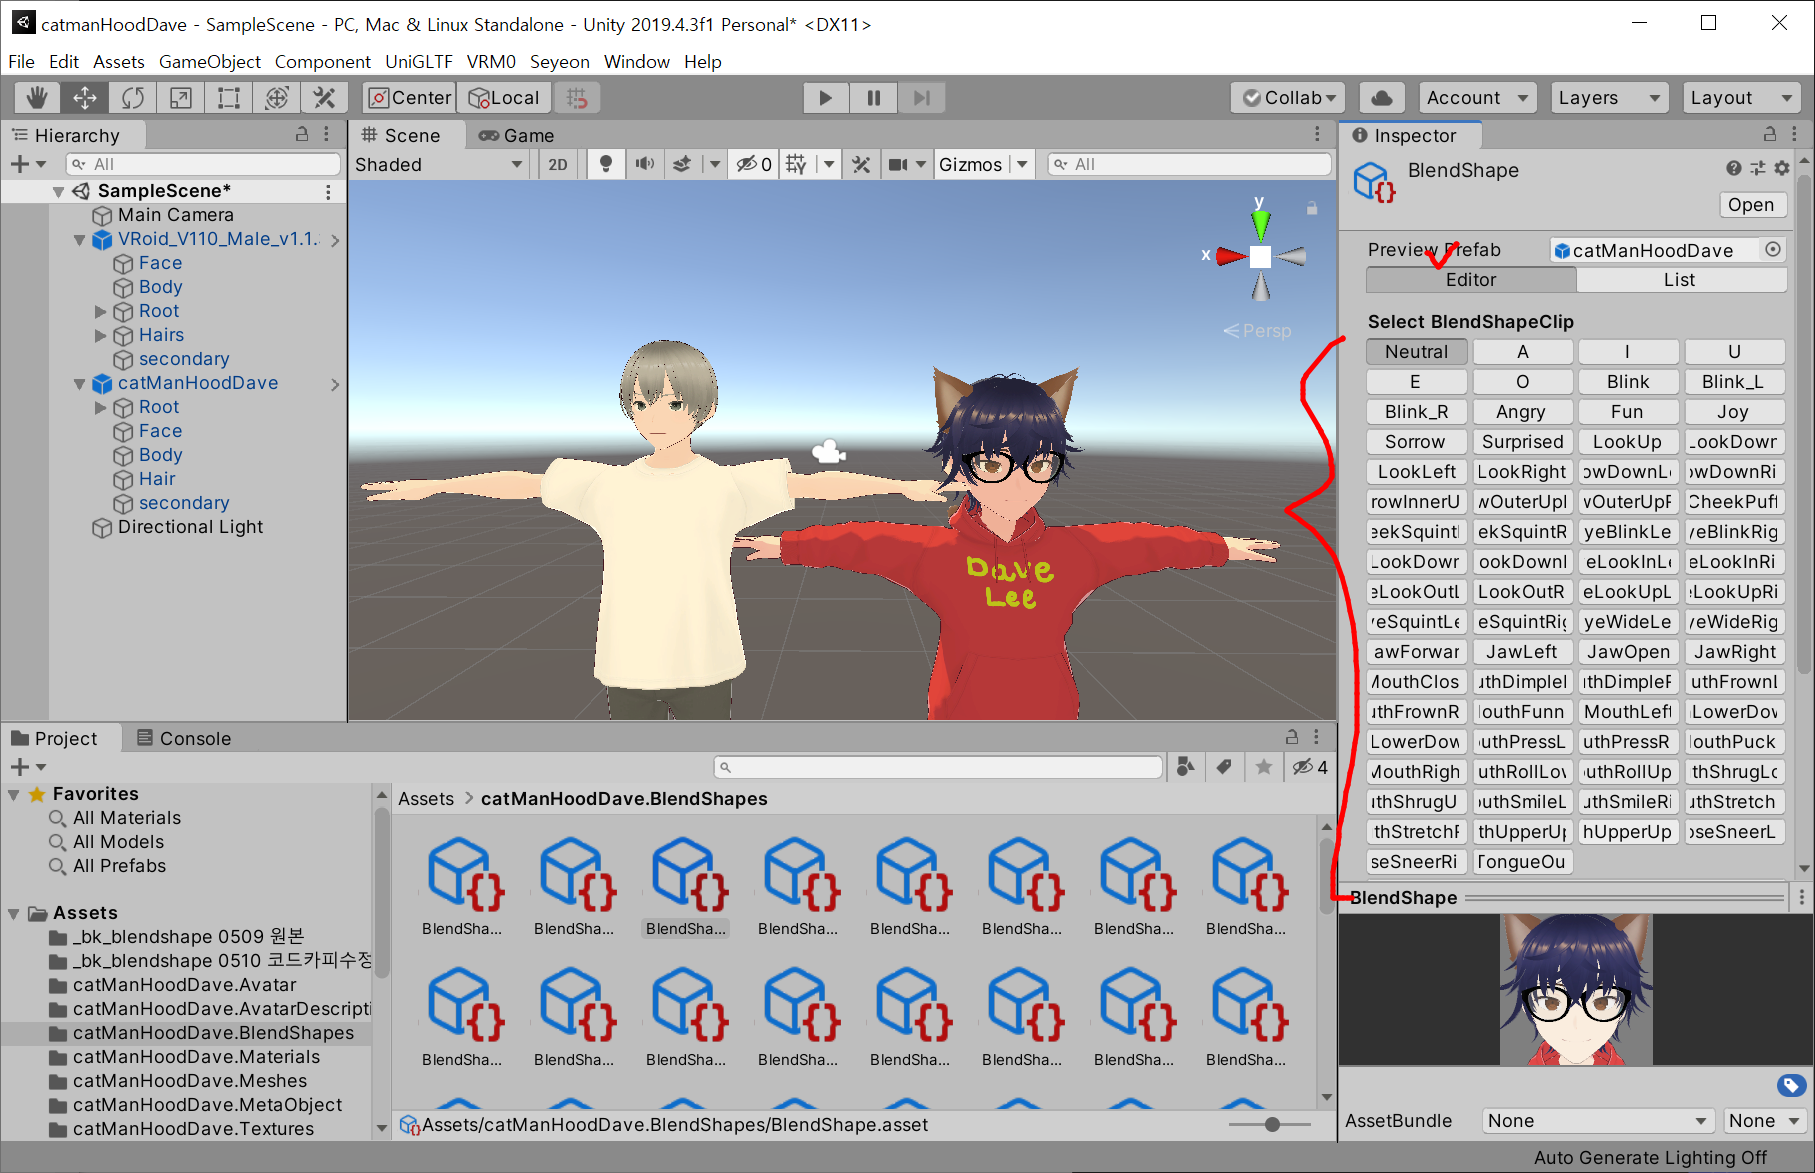Open the Layers dropdown
The image size is (1815, 1173).
click(1609, 98)
